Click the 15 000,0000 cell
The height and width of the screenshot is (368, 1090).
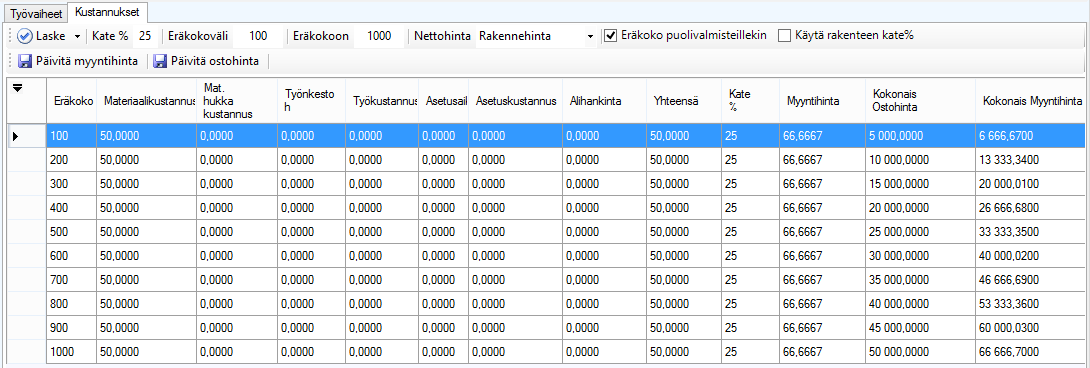click(920, 184)
